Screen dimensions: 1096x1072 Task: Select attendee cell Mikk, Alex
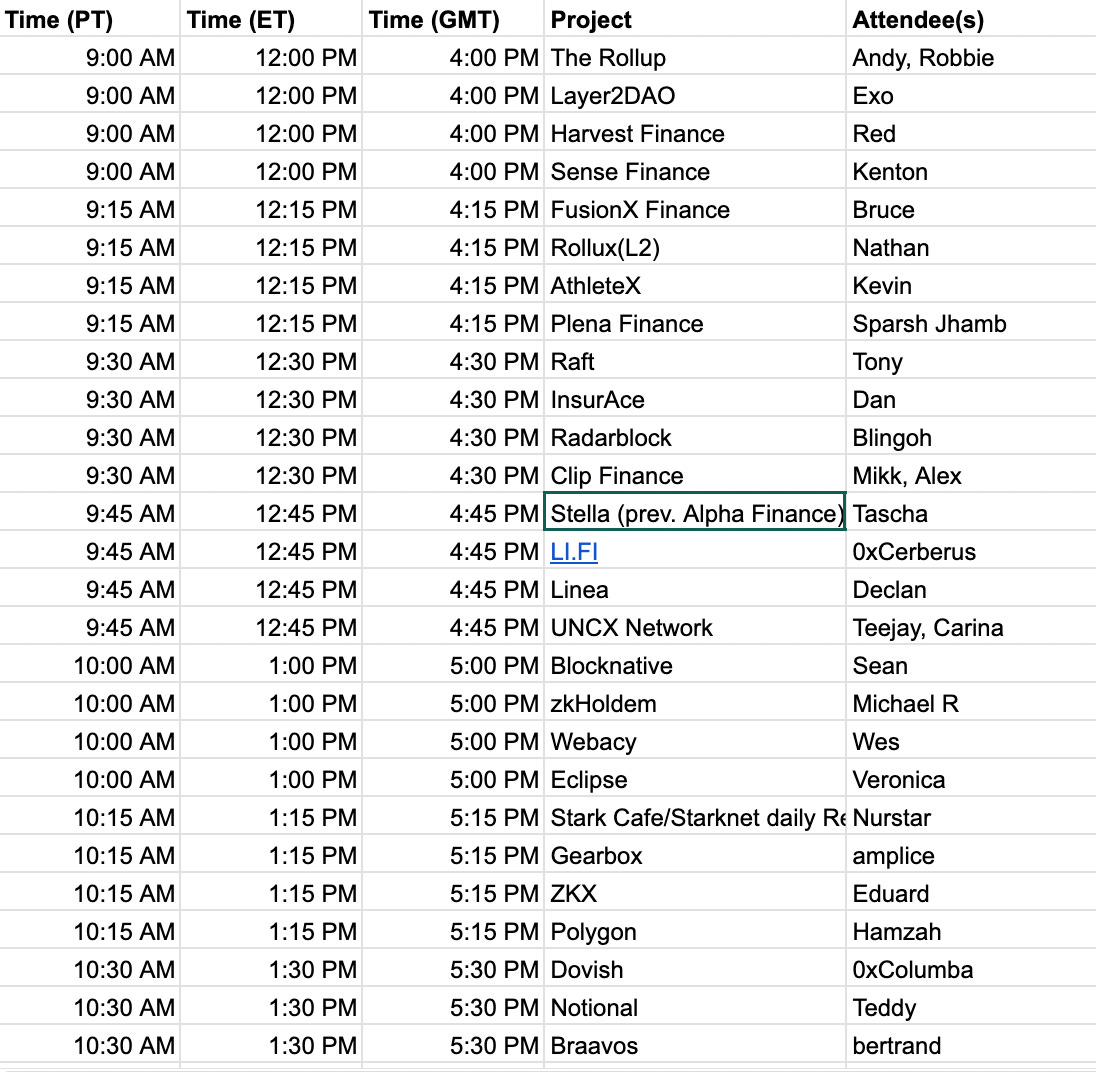tap(972, 475)
